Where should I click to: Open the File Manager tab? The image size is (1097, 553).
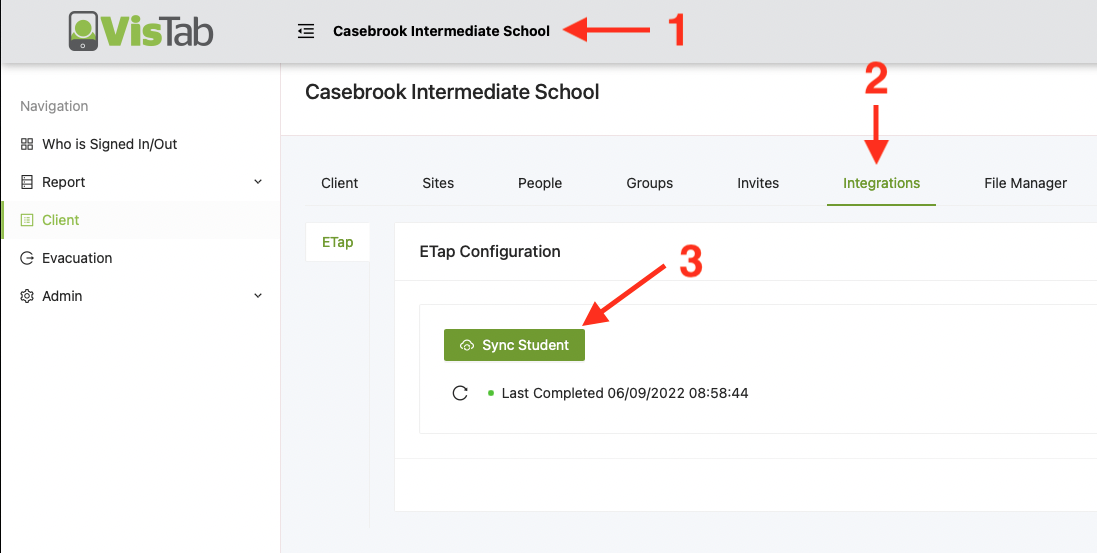pyautogui.click(x=1025, y=183)
